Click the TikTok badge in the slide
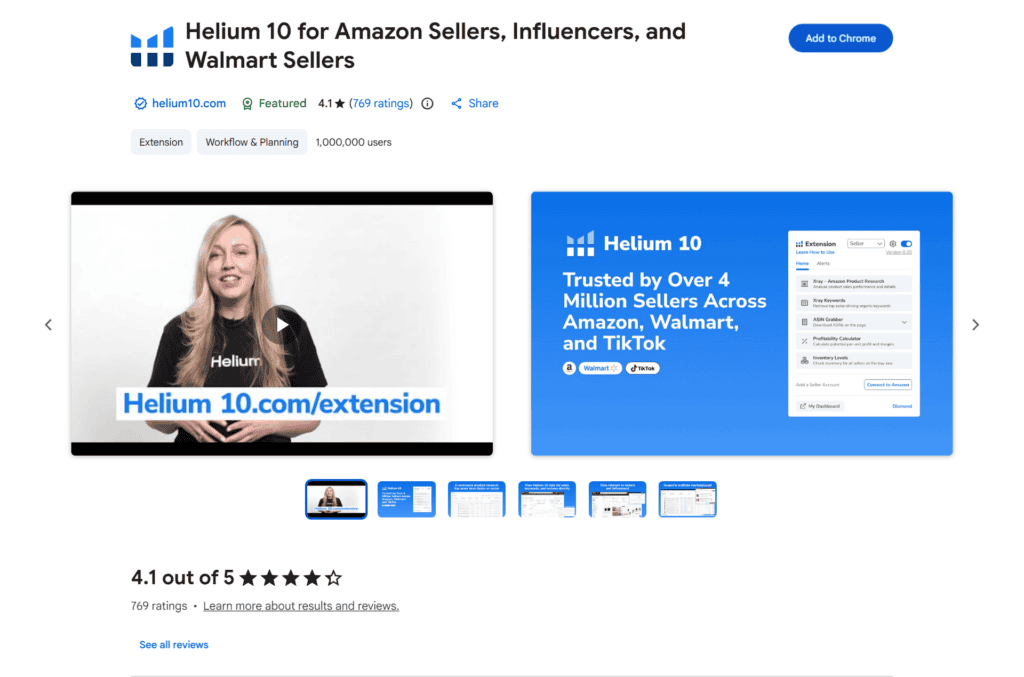 pyautogui.click(x=643, y=368)
